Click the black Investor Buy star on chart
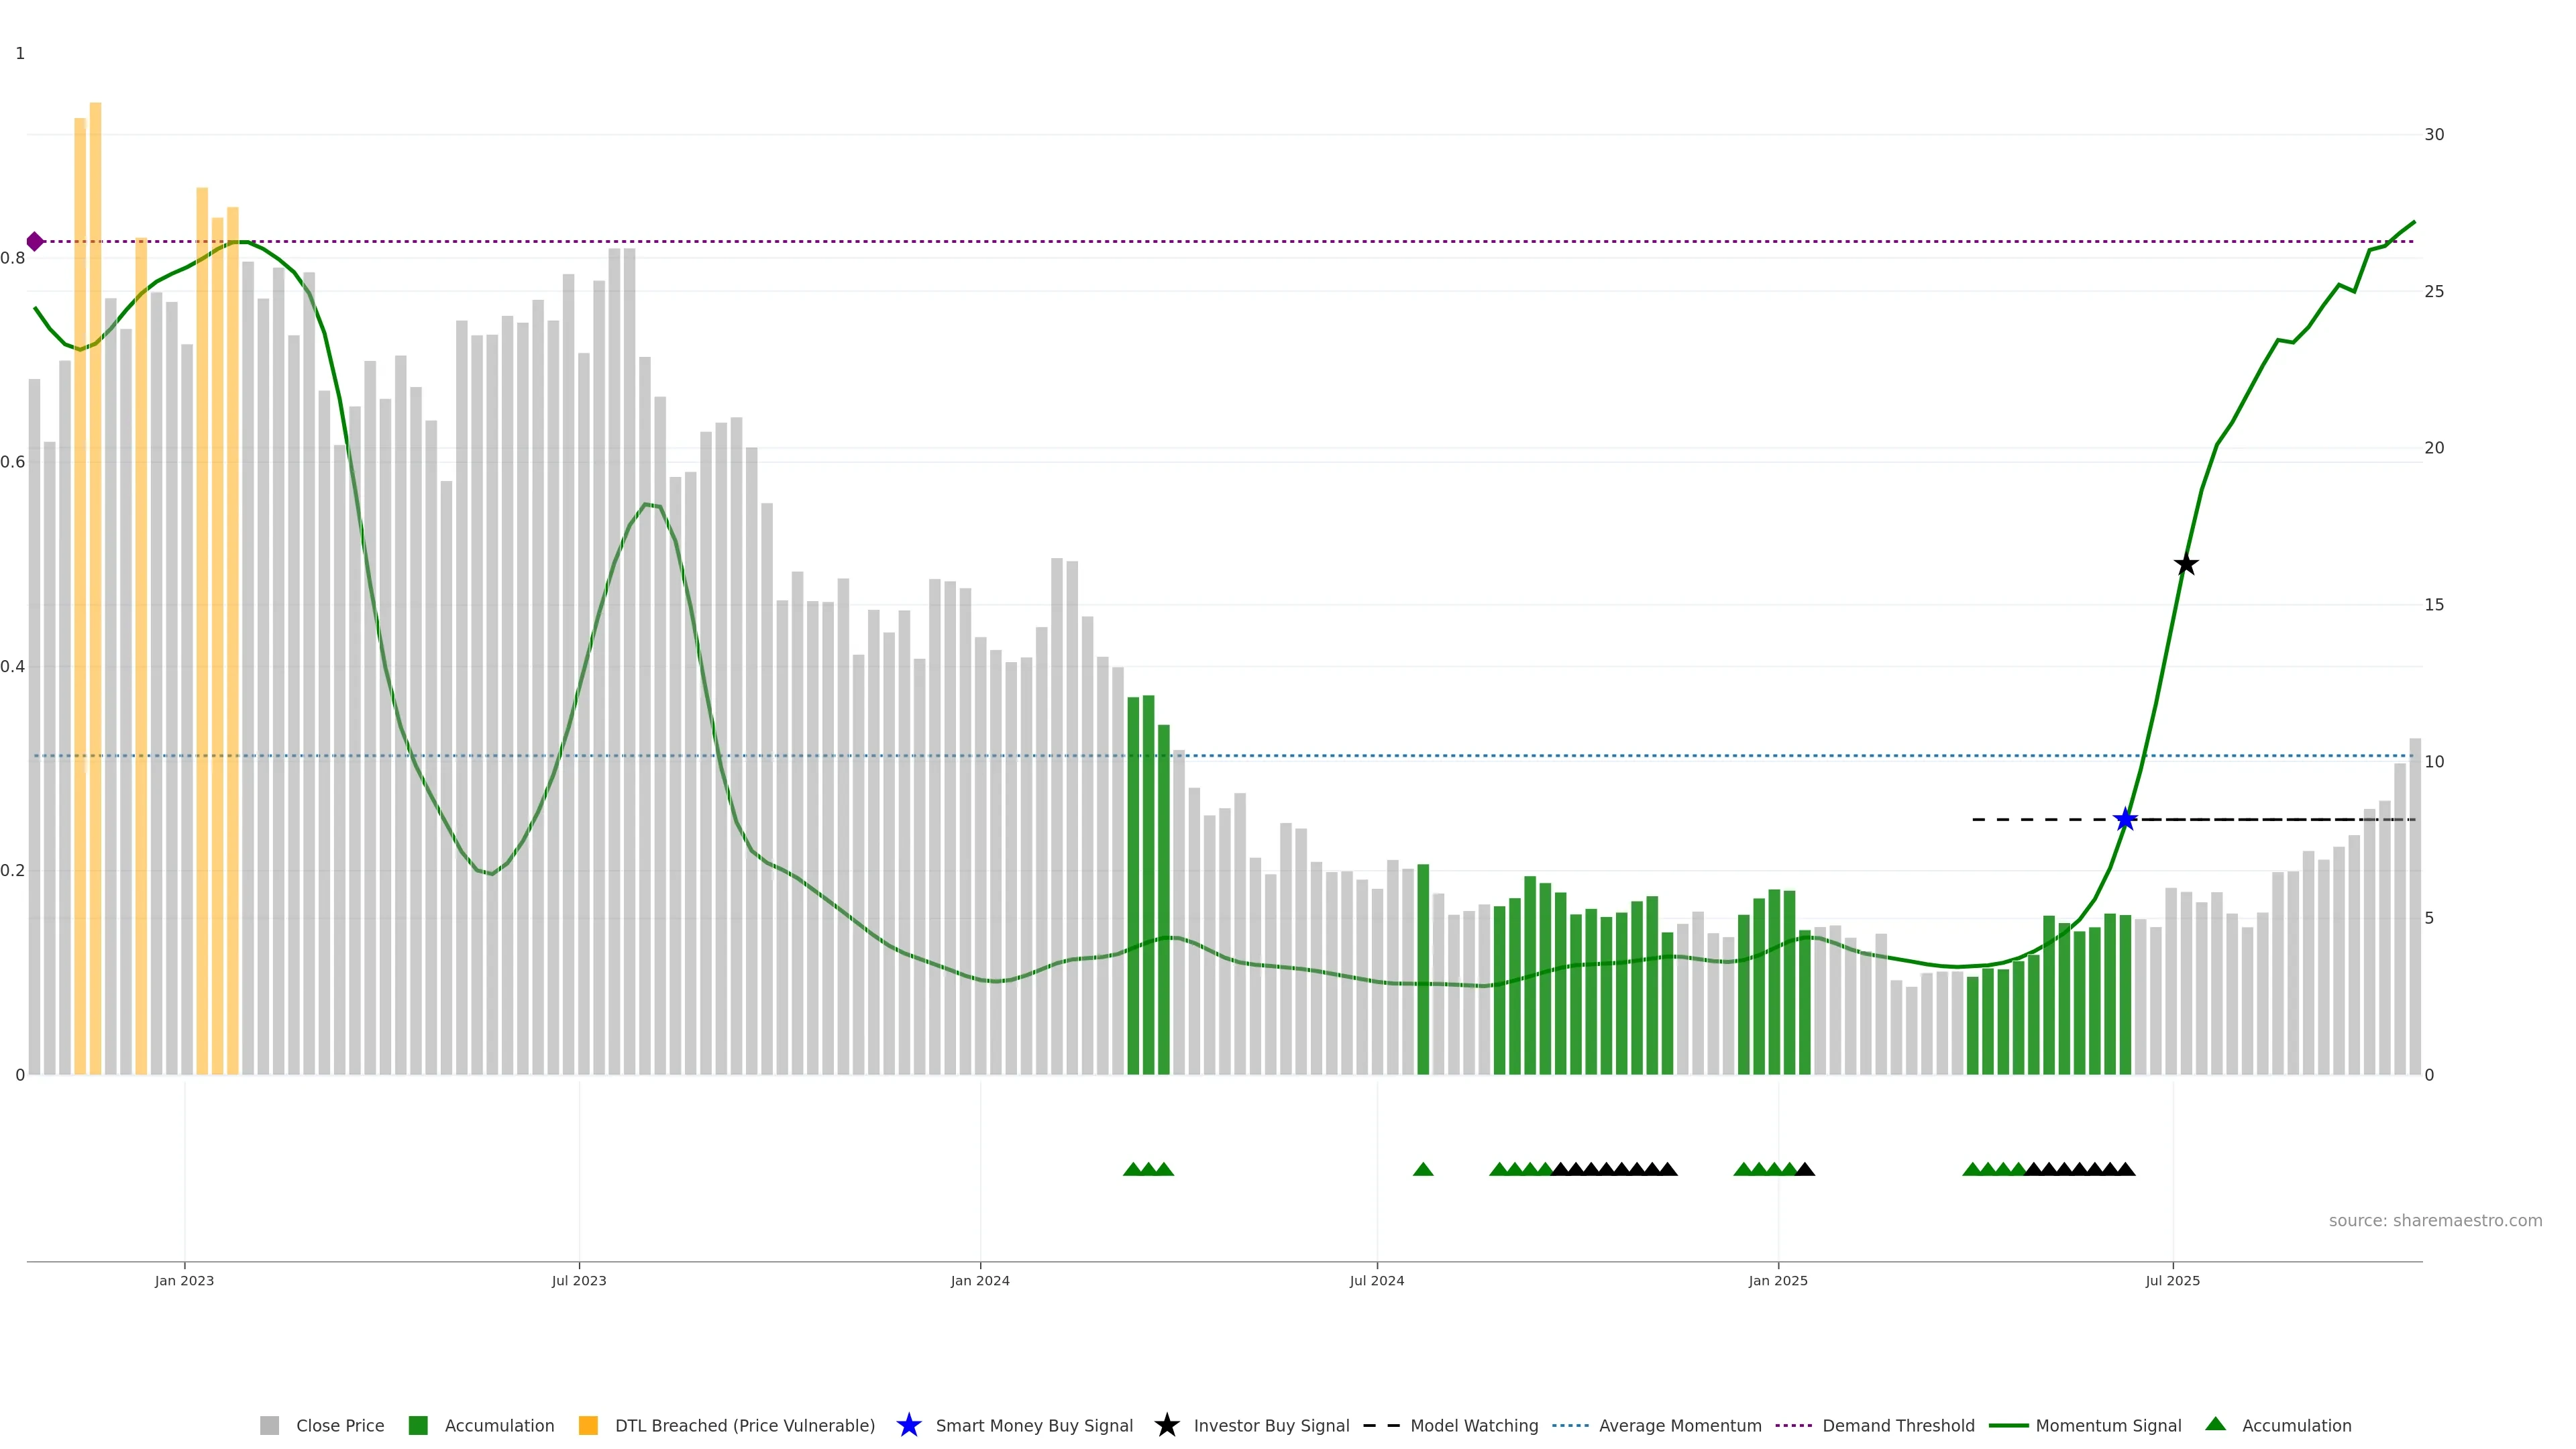The height and width of the screenshot is (1449, 2576). 2186,564
